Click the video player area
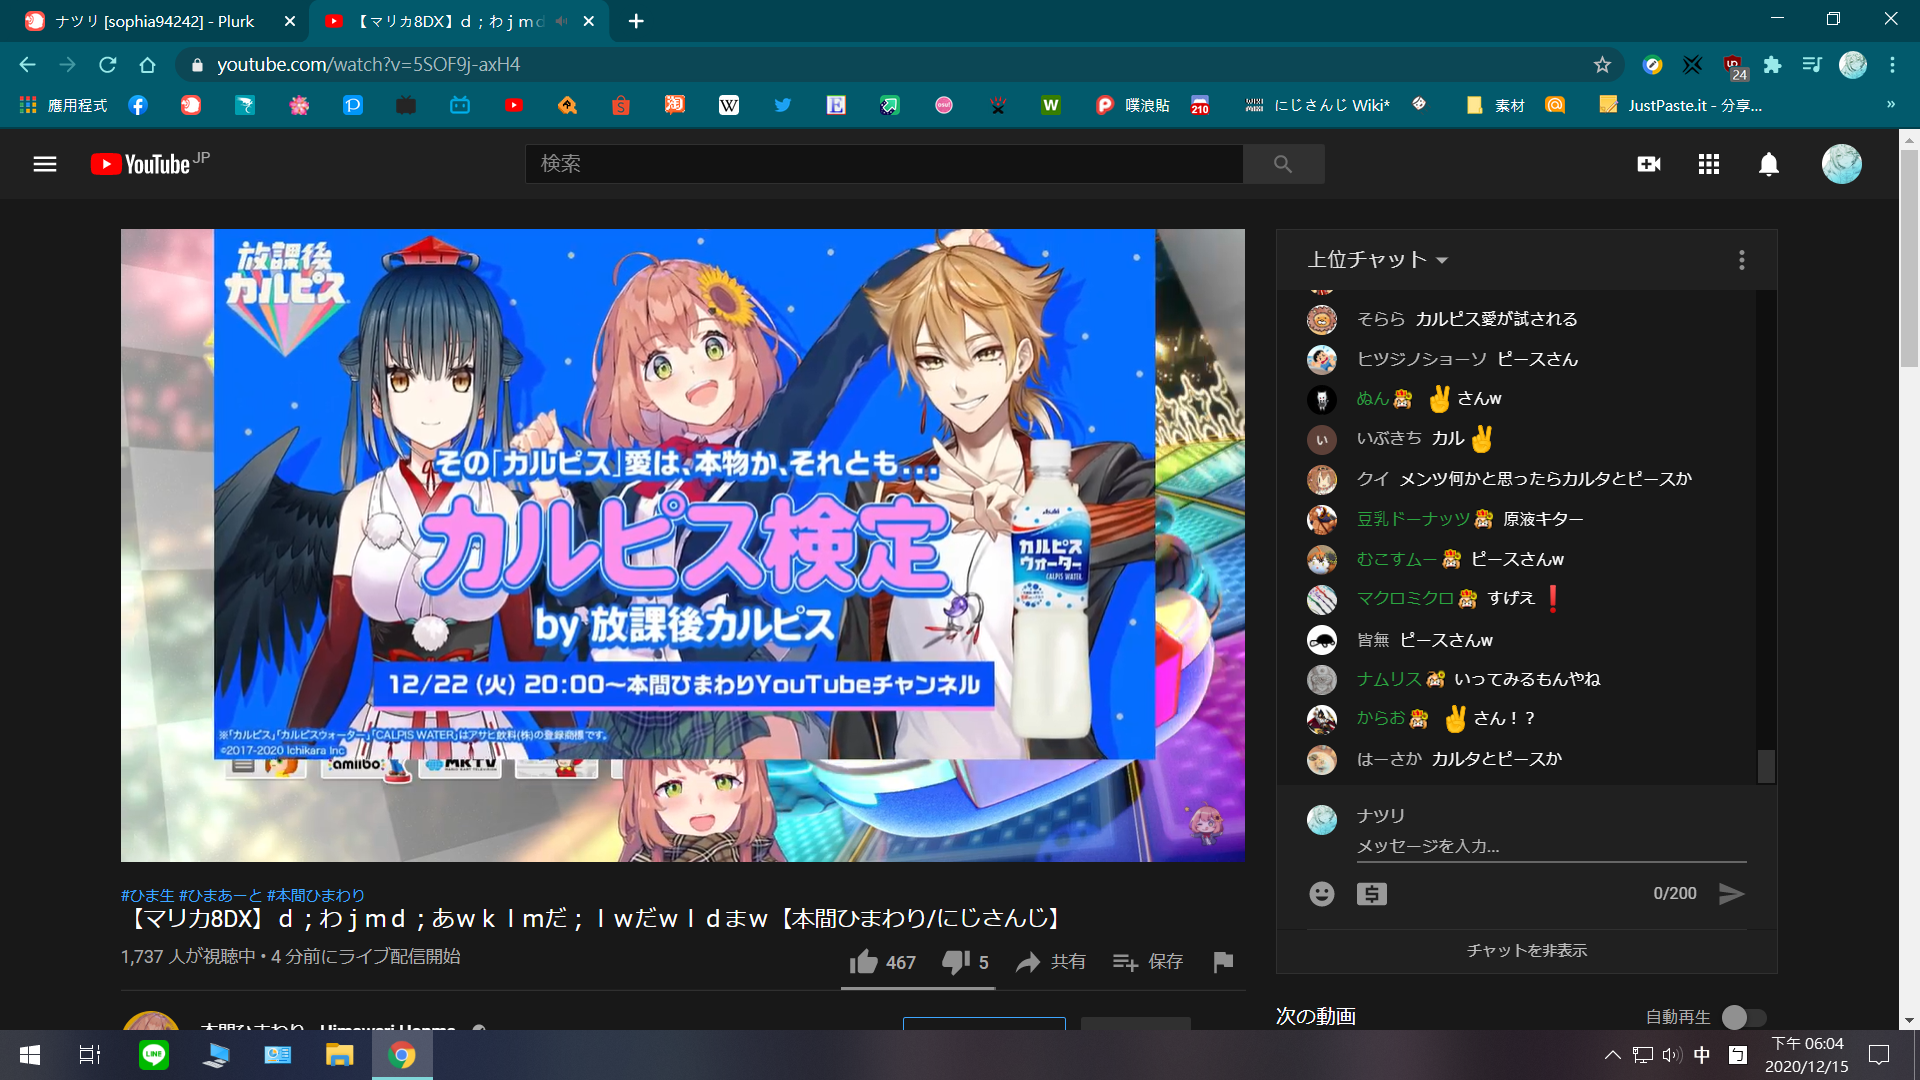The height and width of the screenshot is (1080, 1920). pyautogui.click(x=683, y=545)
